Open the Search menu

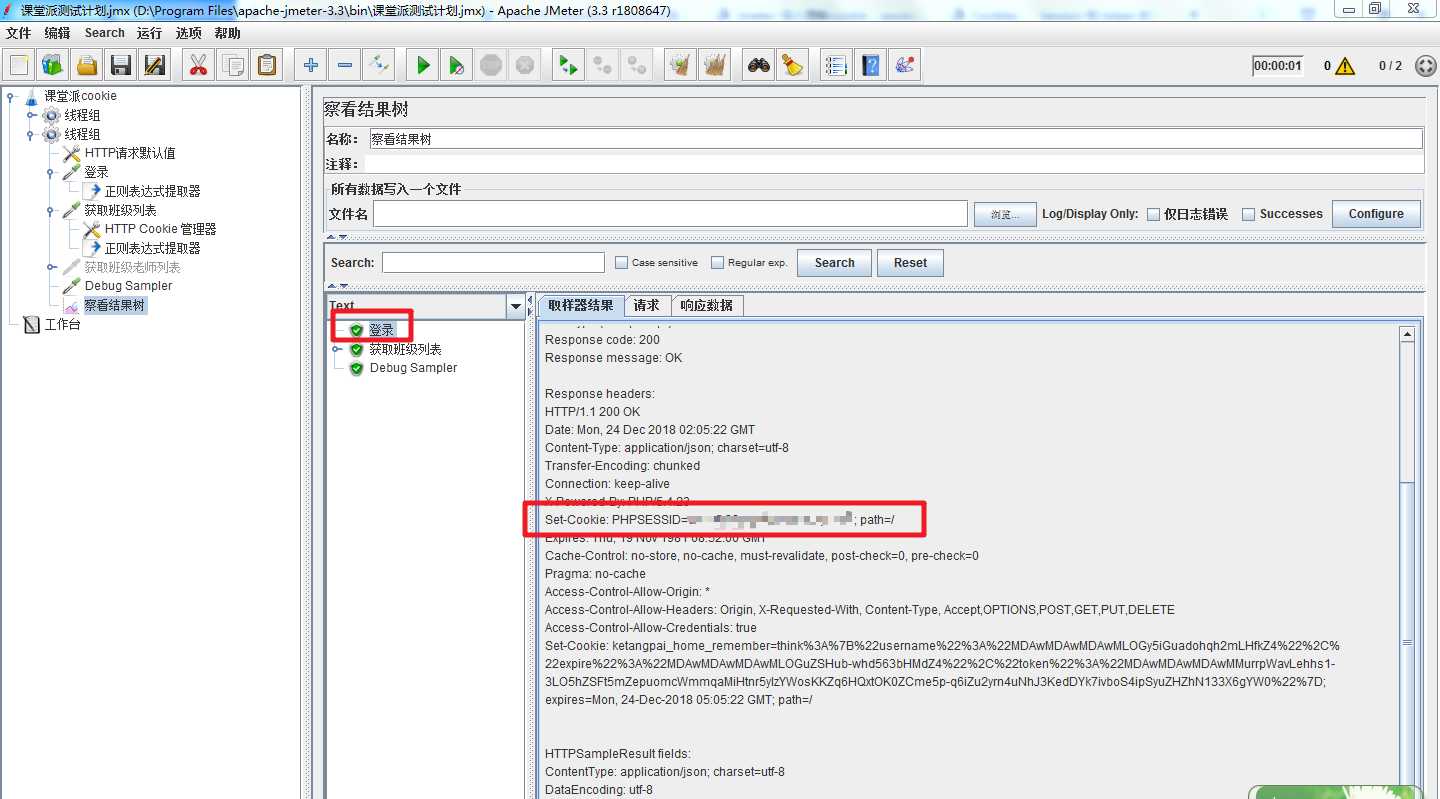[x=105, y=33]
